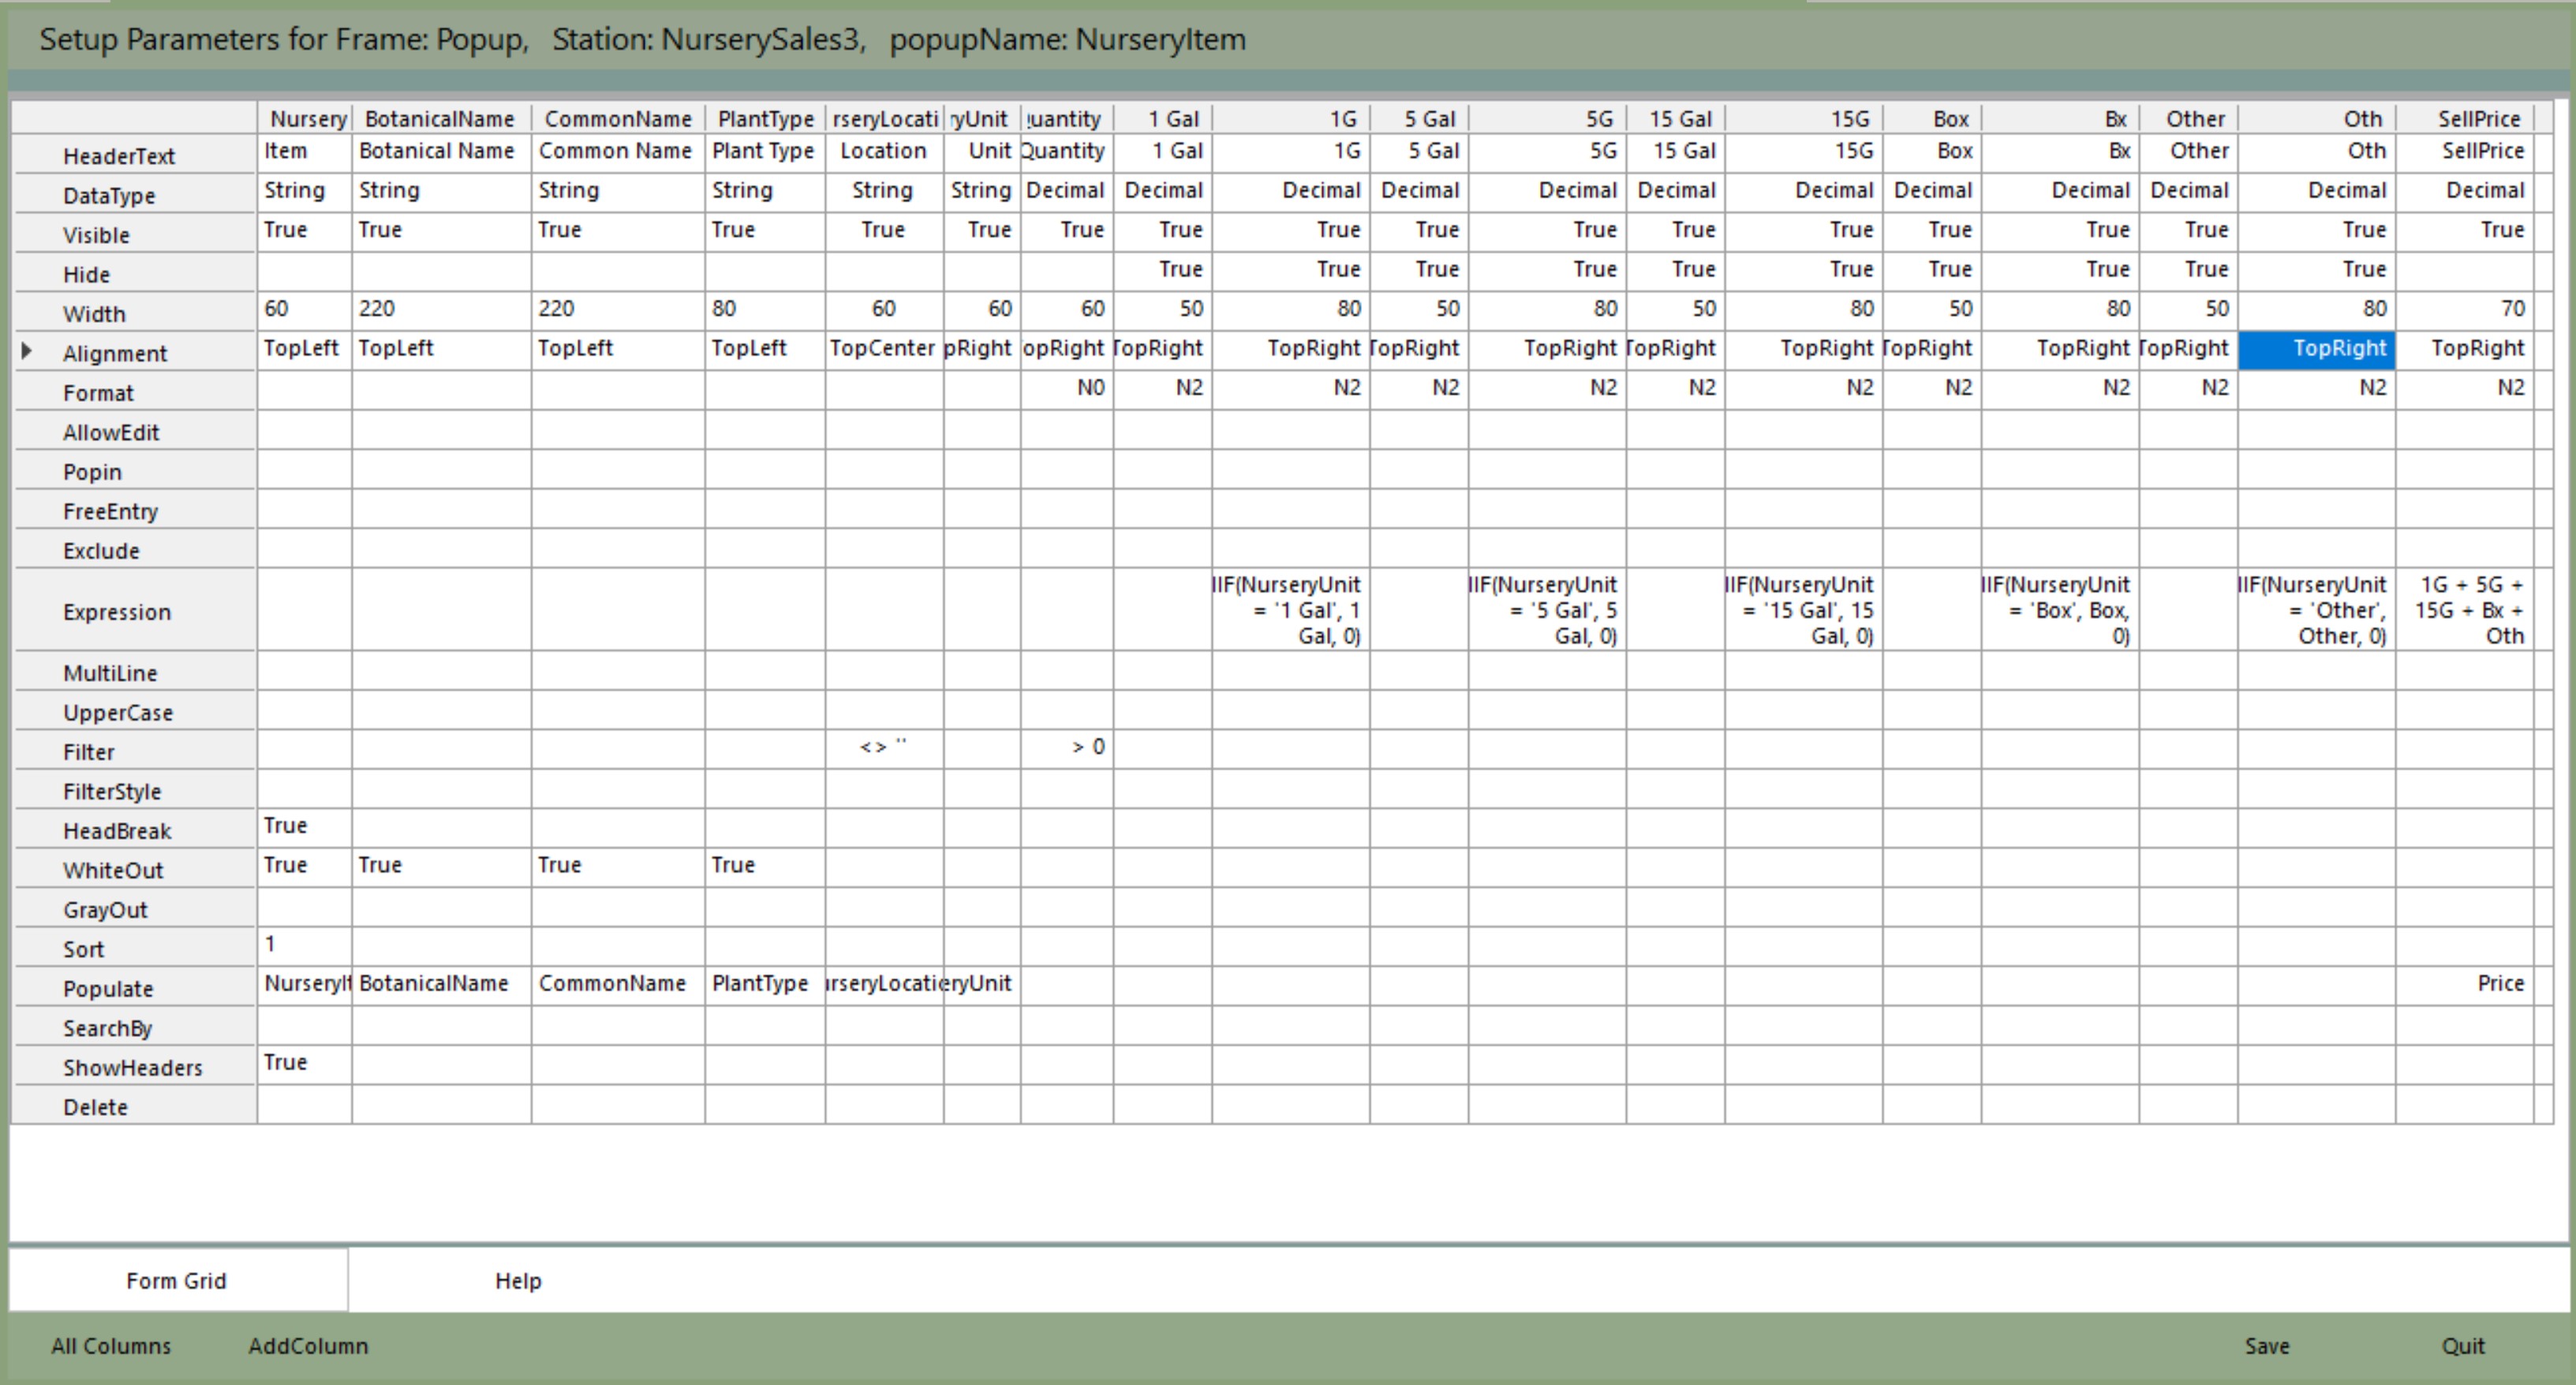Edit the Width cell showing 220 under CommonName

click(x=617, y=309)
